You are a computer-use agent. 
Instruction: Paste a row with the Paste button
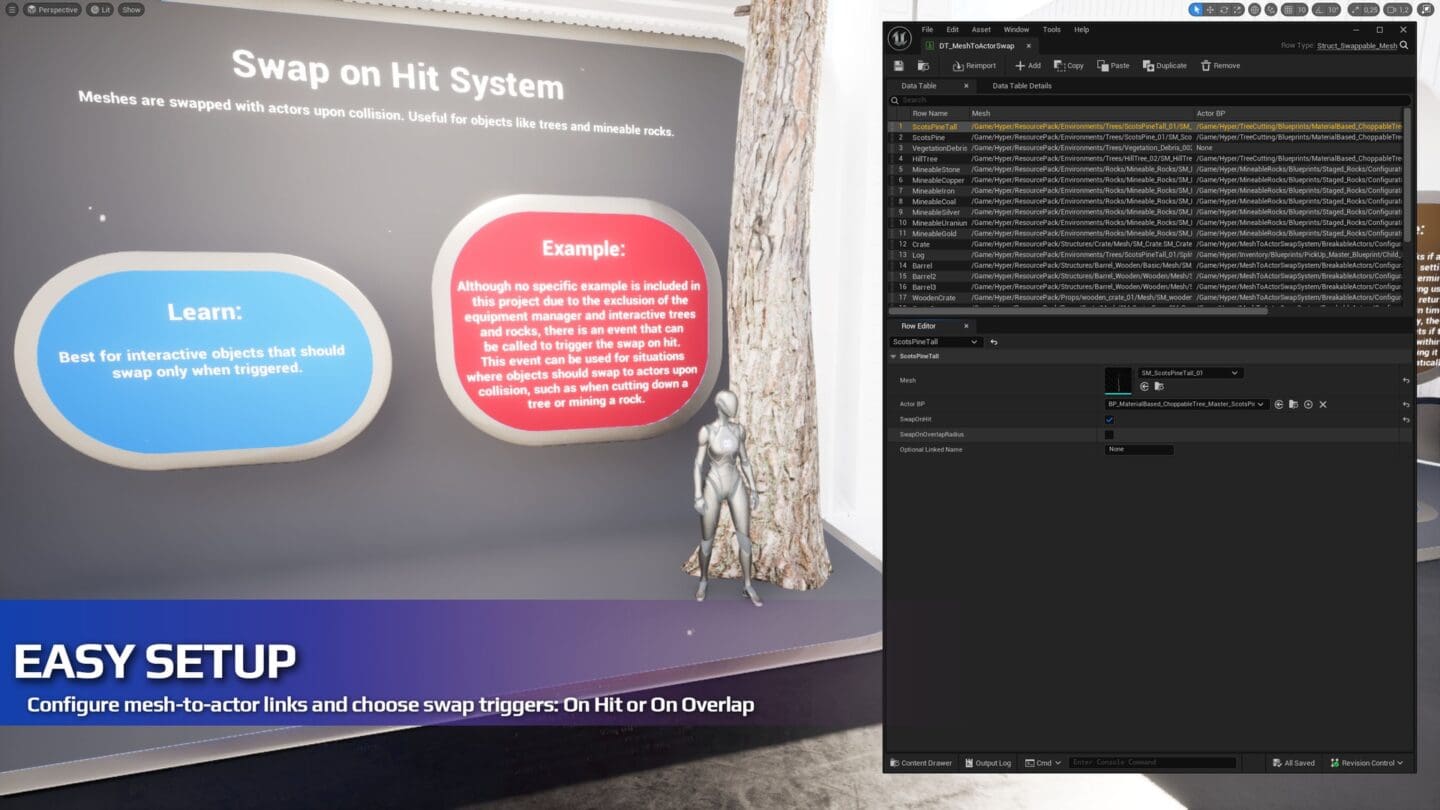point(1113,66)
